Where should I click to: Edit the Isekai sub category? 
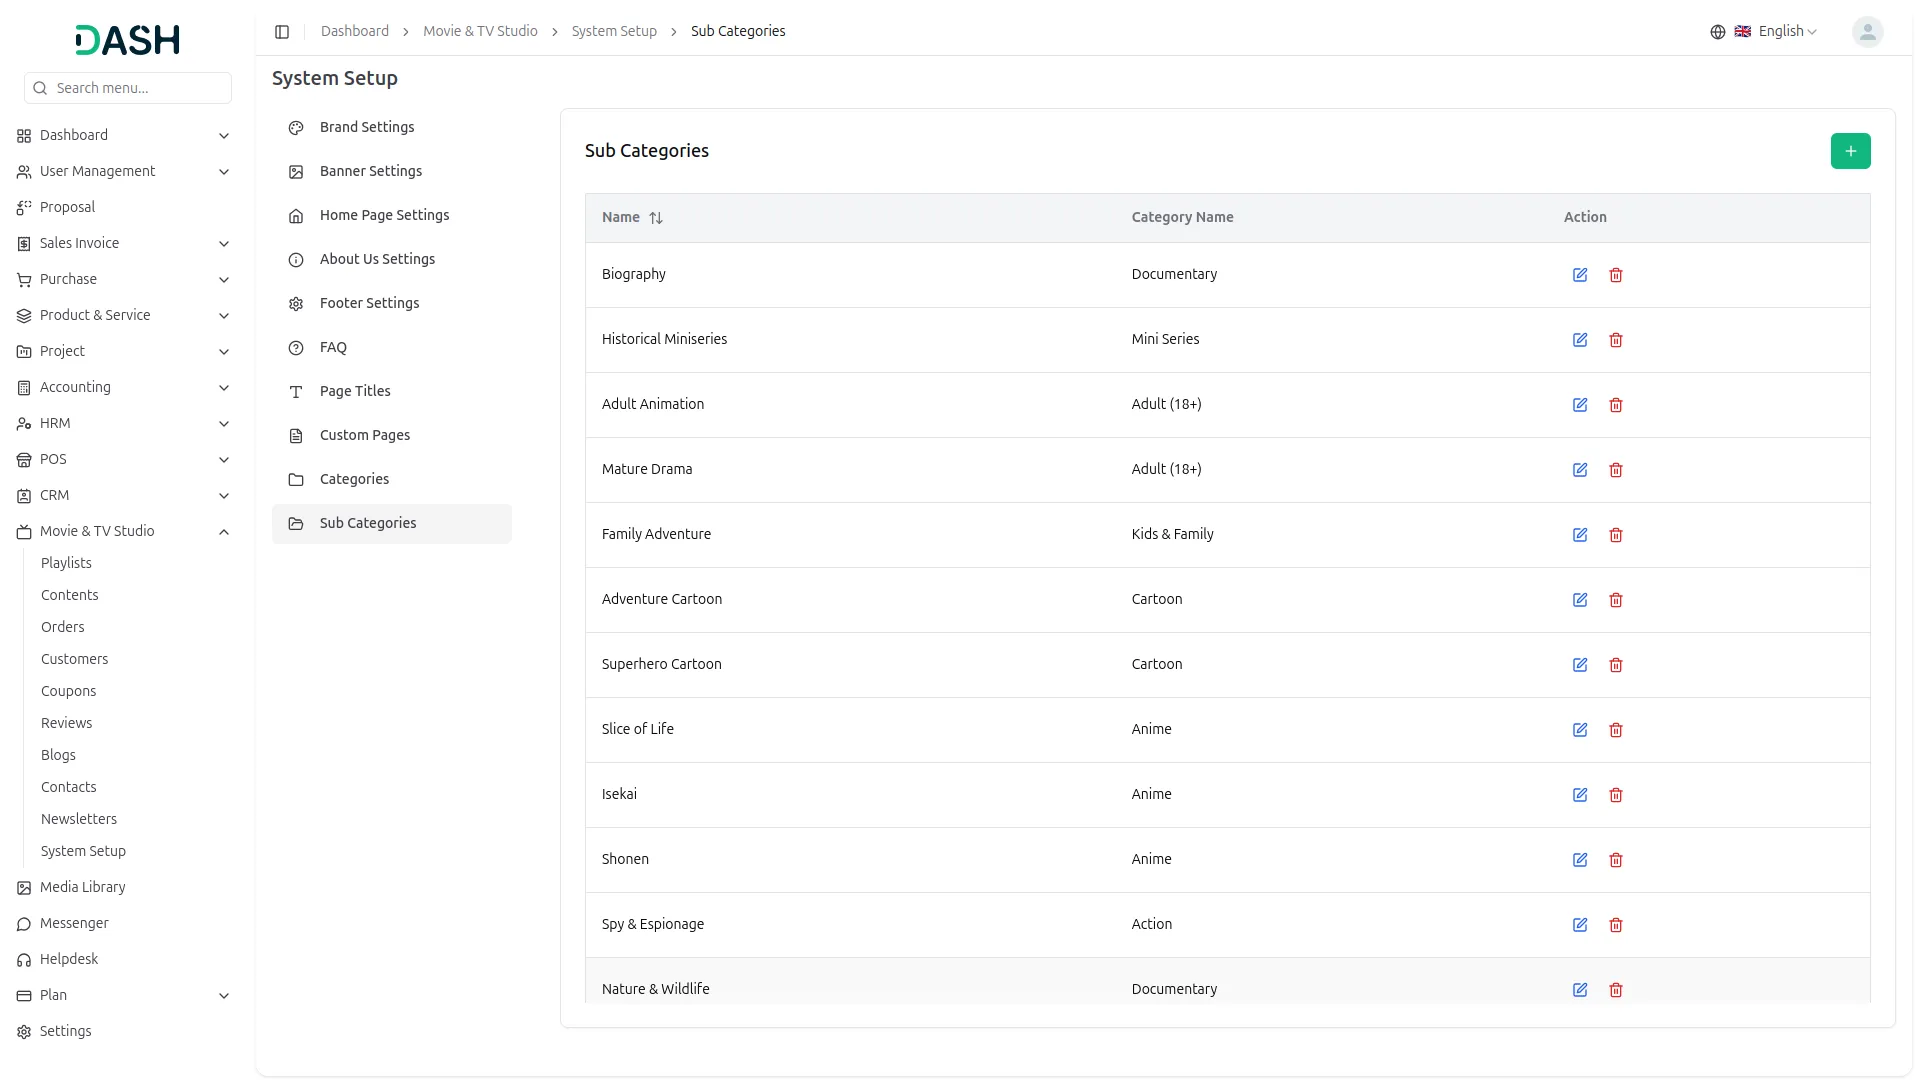click(1580, 795)
